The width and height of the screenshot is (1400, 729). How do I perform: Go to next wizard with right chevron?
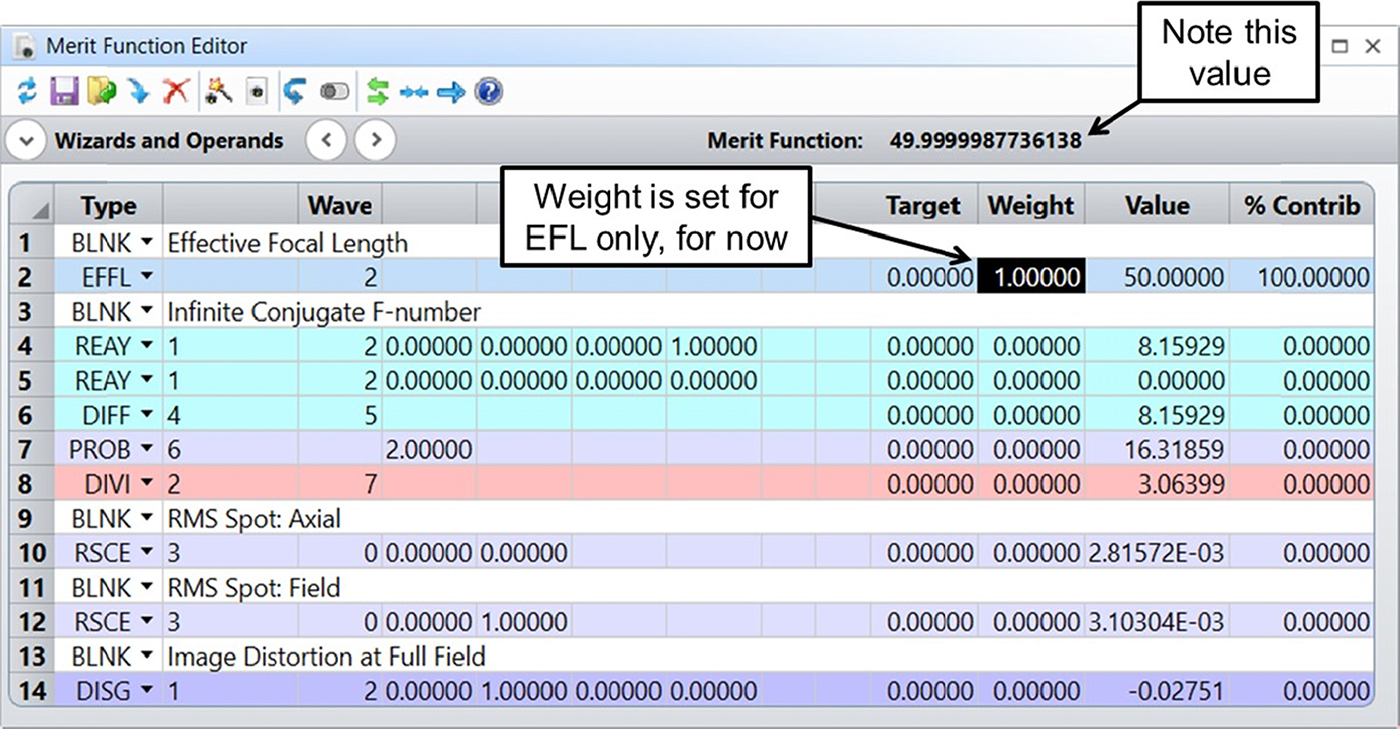375,141
